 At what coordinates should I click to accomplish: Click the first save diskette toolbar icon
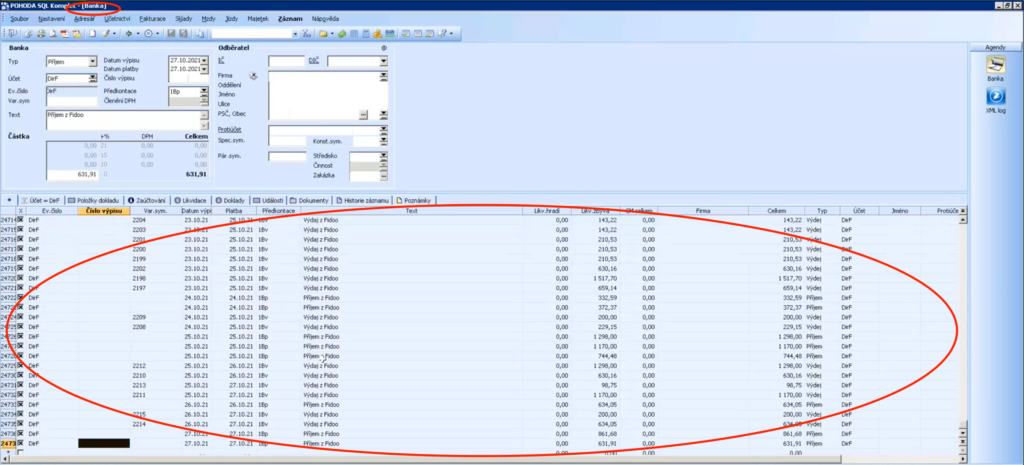pyautogui.click(x=171, y=33)
